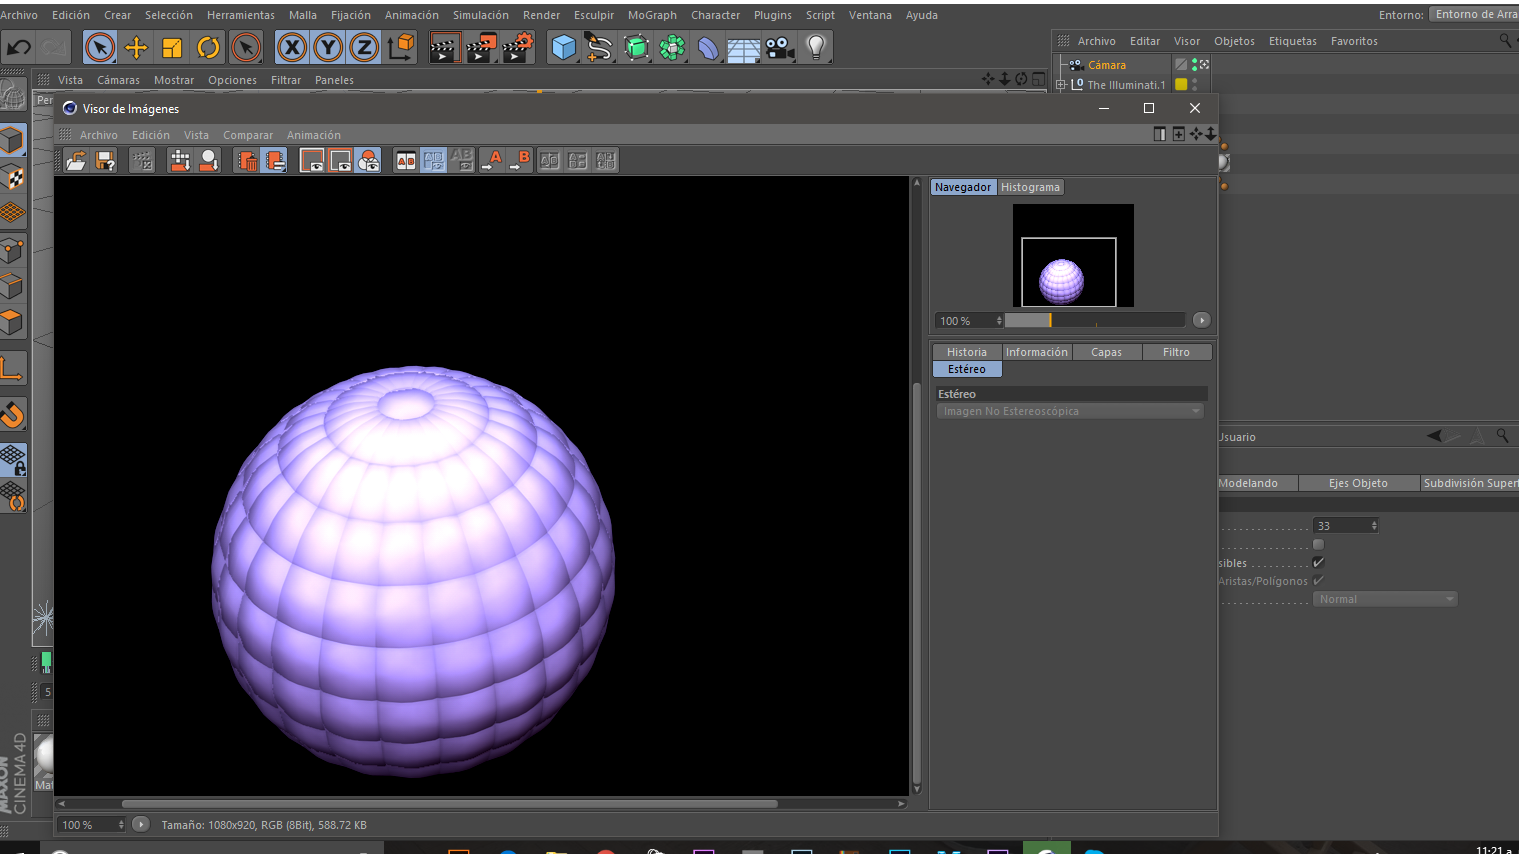1519x854 pixels.
Task: Click the yellow layer swatch of The Illuminati.1
Action: pyautogui.click(x=1181, y=85)
